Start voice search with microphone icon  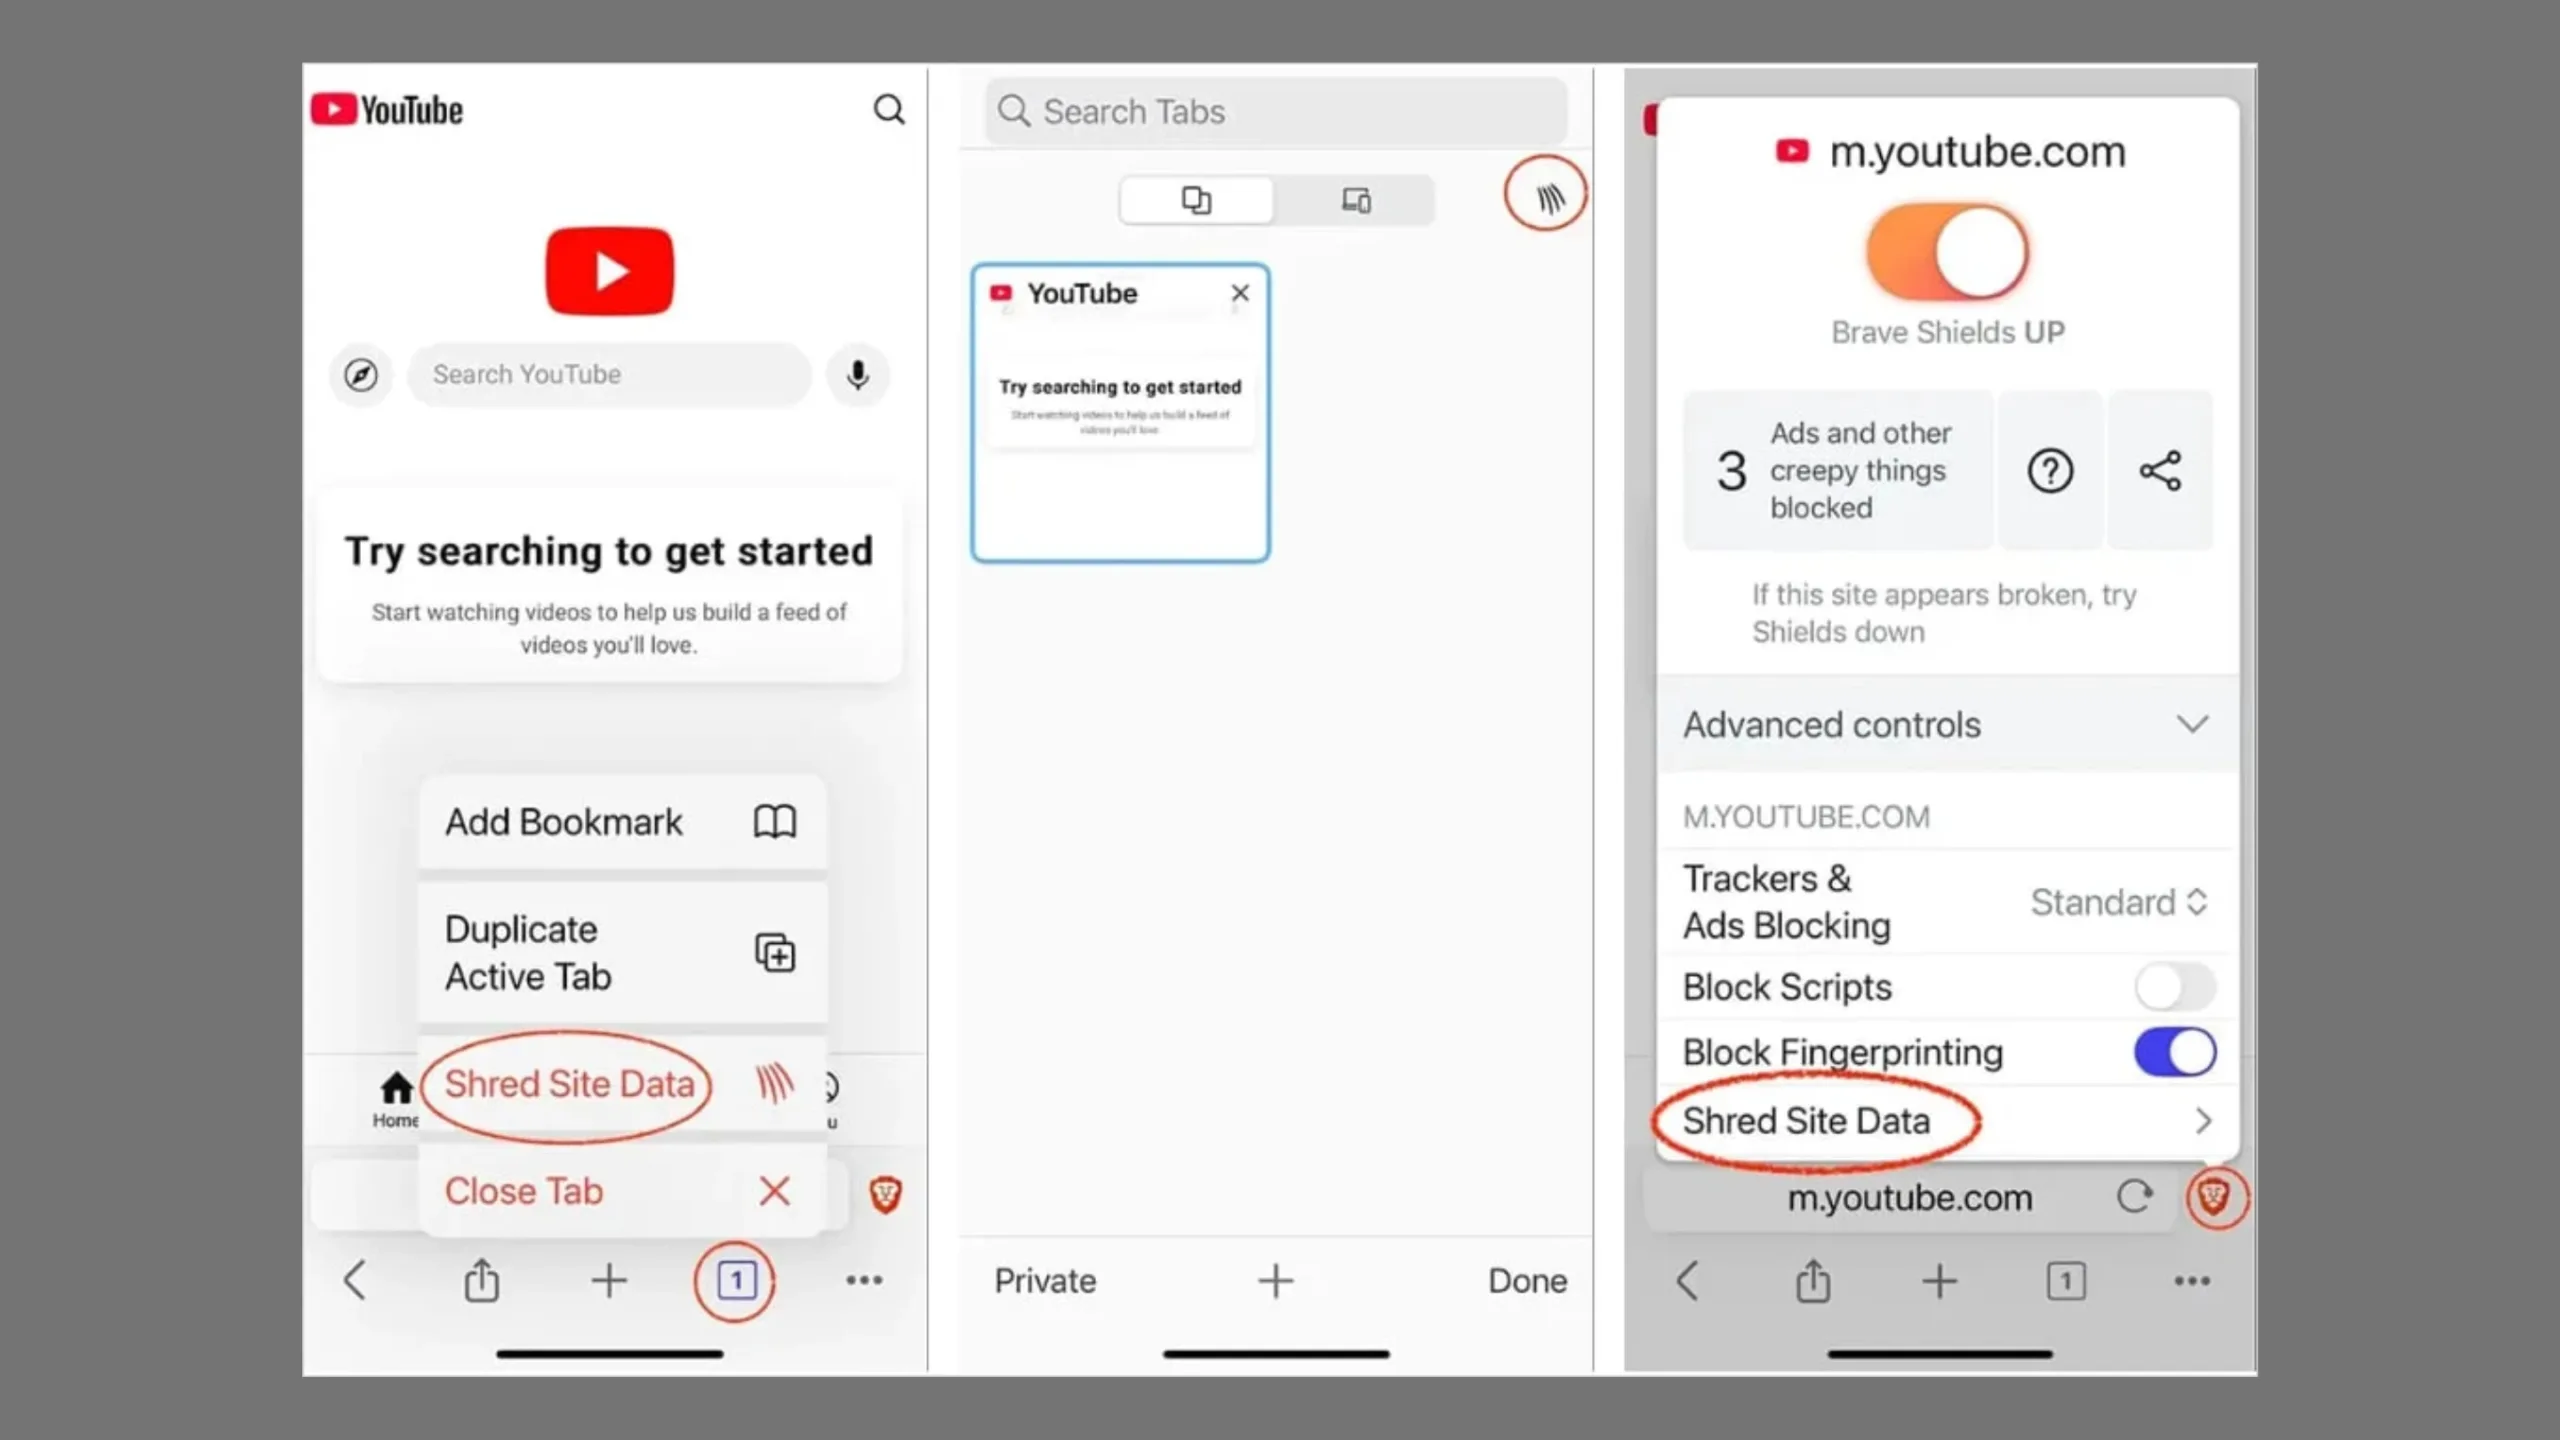click(857, 375)
